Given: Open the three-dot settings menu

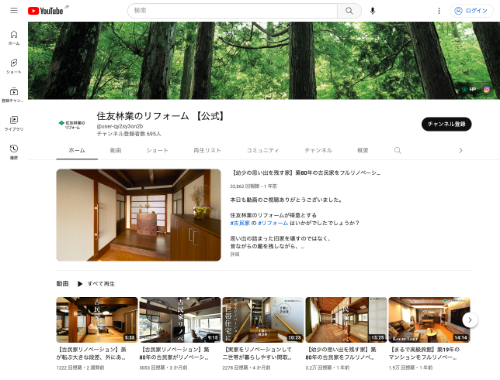Looking at the screenshot, I should click(439, 11).
